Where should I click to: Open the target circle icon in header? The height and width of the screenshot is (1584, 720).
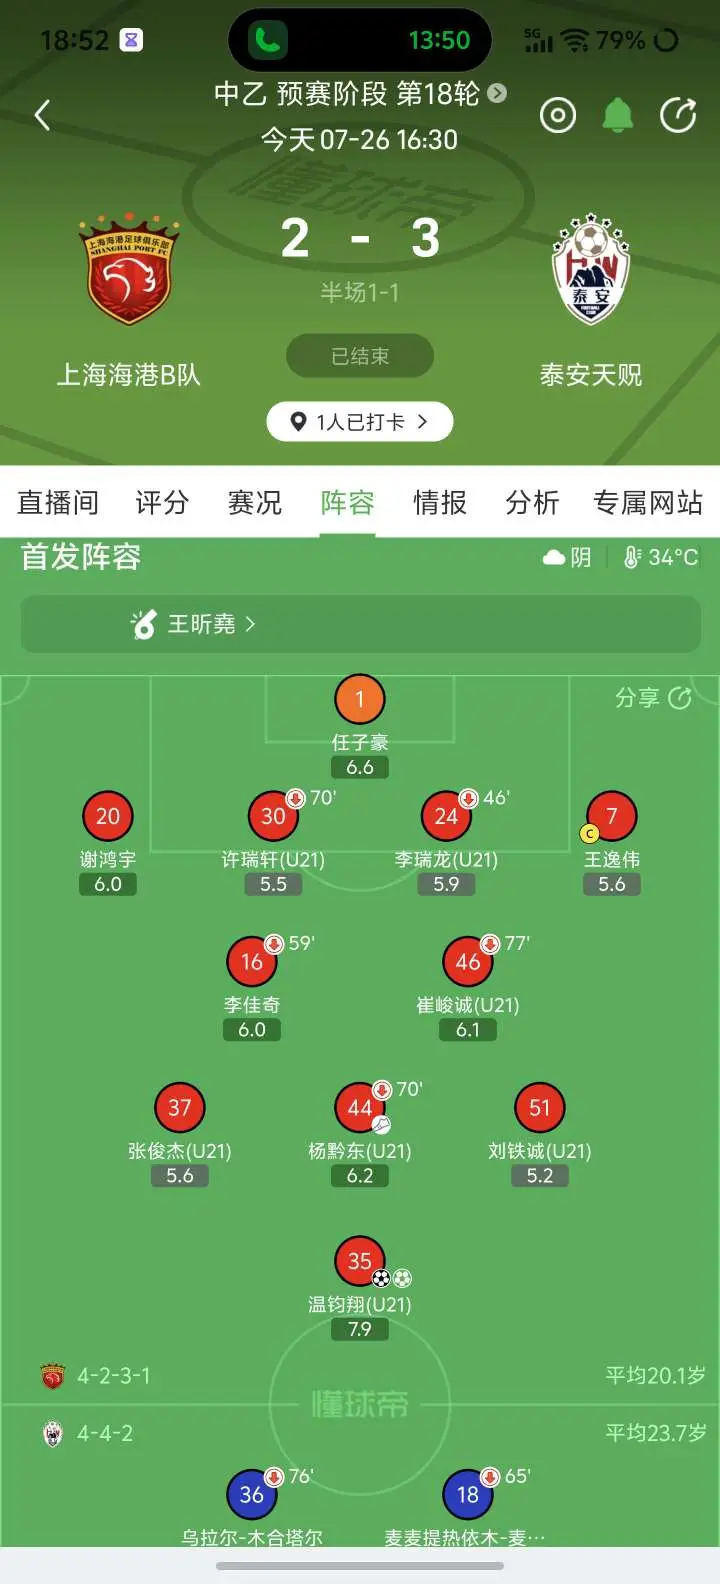point(558,116)
